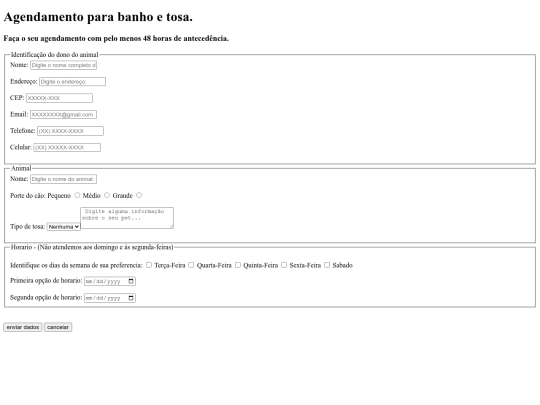Select the Grande dog size radio button

pos(139,195)
